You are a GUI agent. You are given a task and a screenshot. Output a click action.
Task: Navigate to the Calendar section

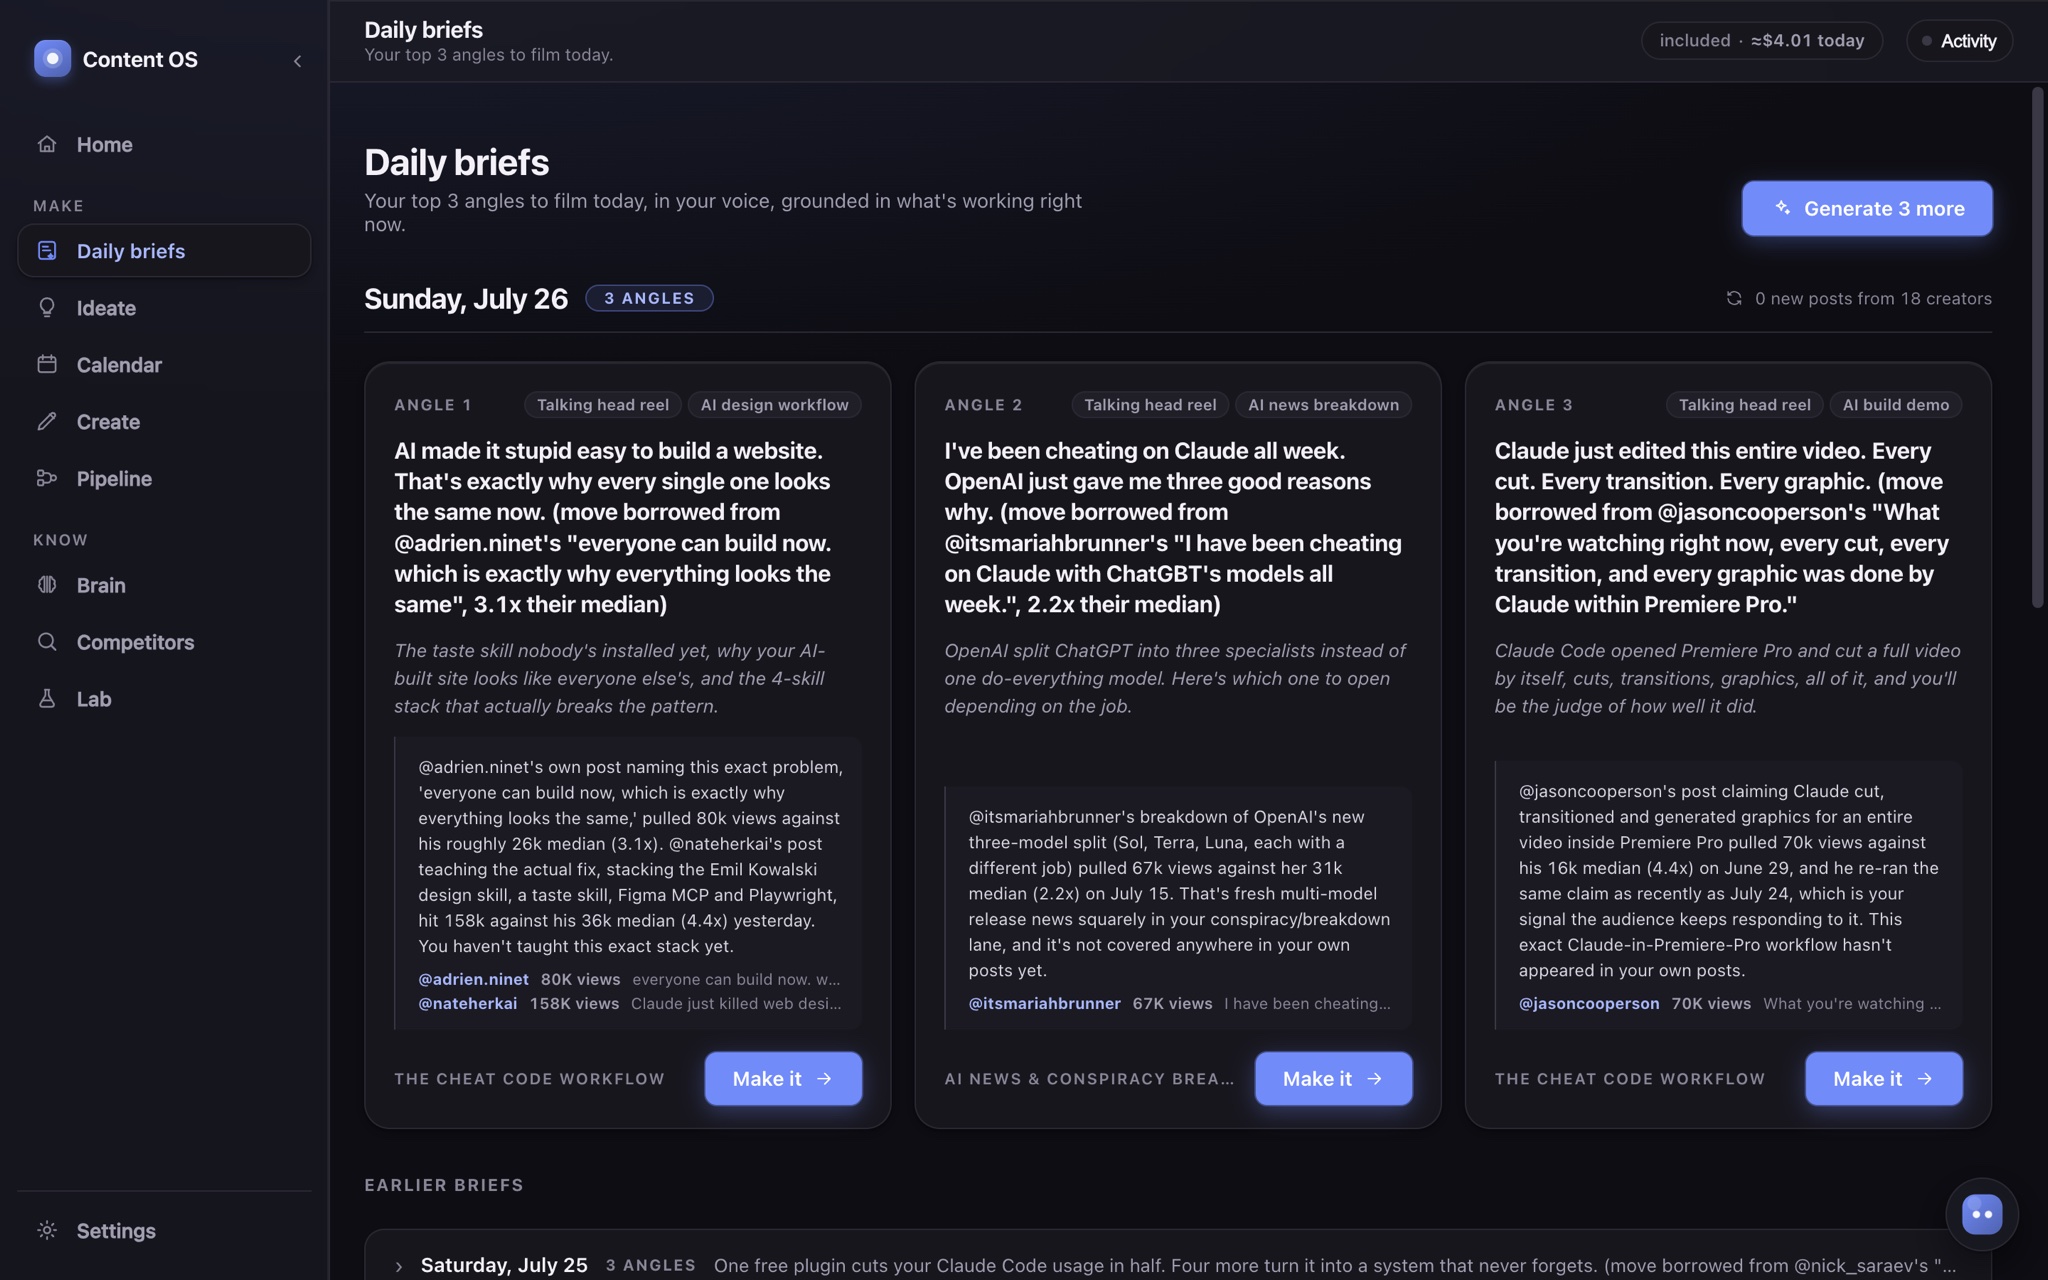(x=164, y=365)
